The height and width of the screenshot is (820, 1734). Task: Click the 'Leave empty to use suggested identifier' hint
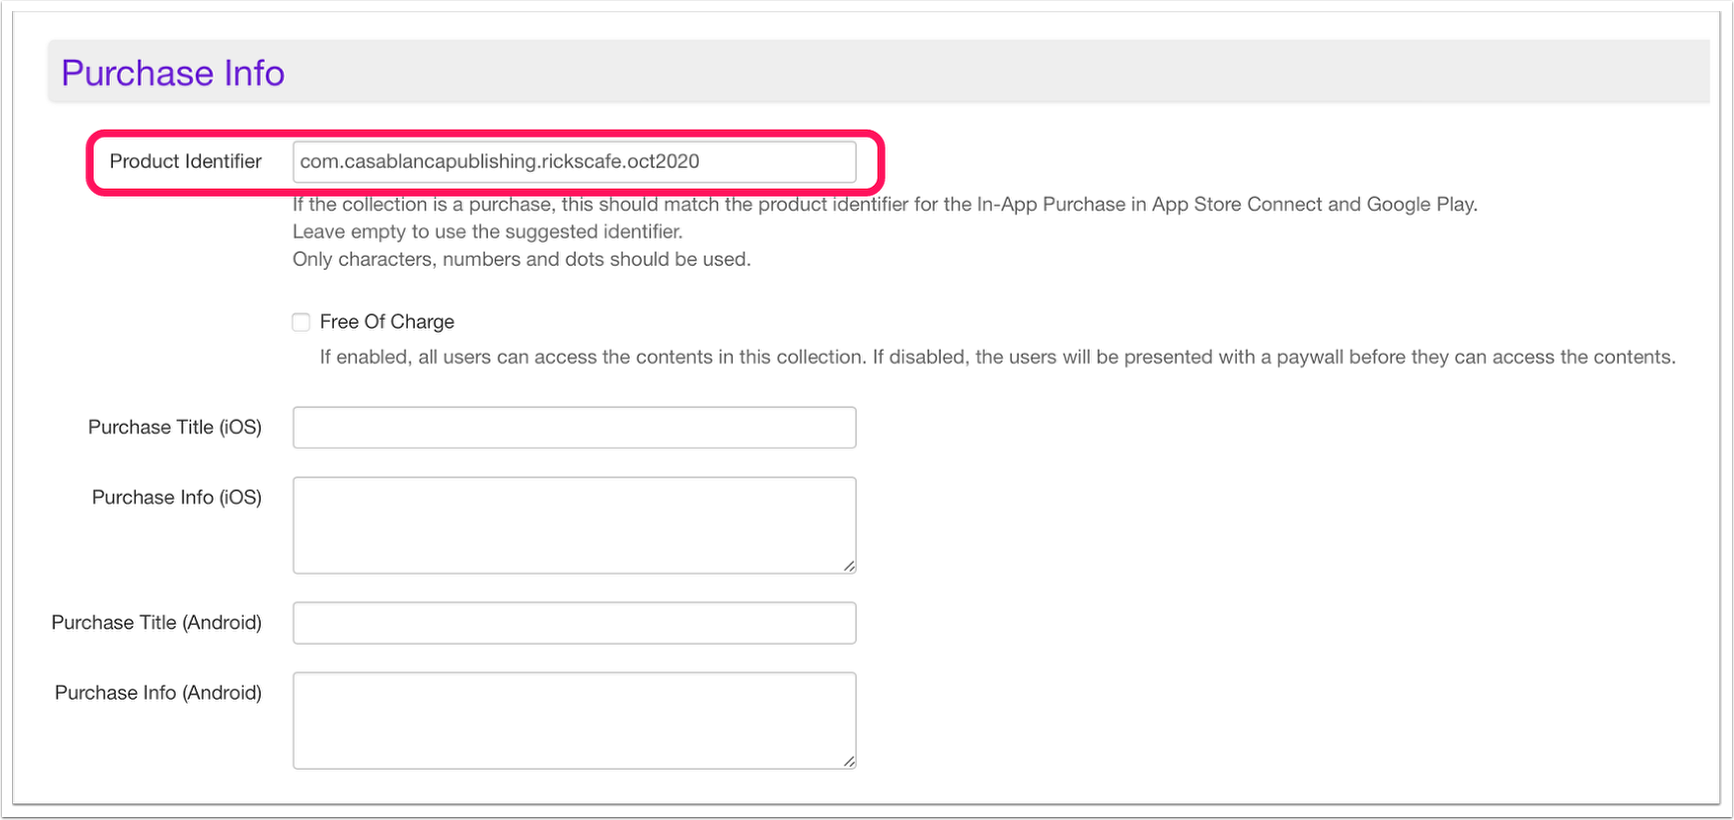[488, 232]
